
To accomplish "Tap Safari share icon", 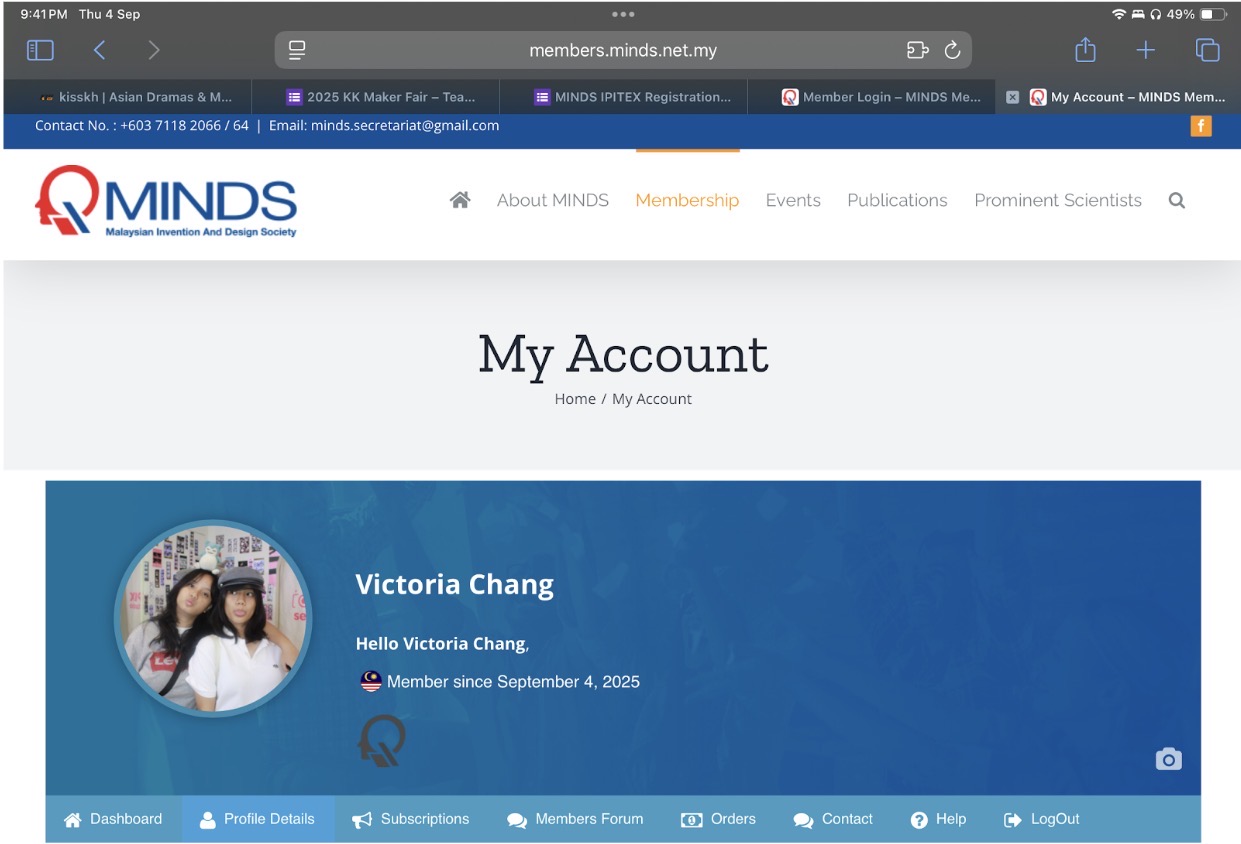I will tap(1085, 50).
